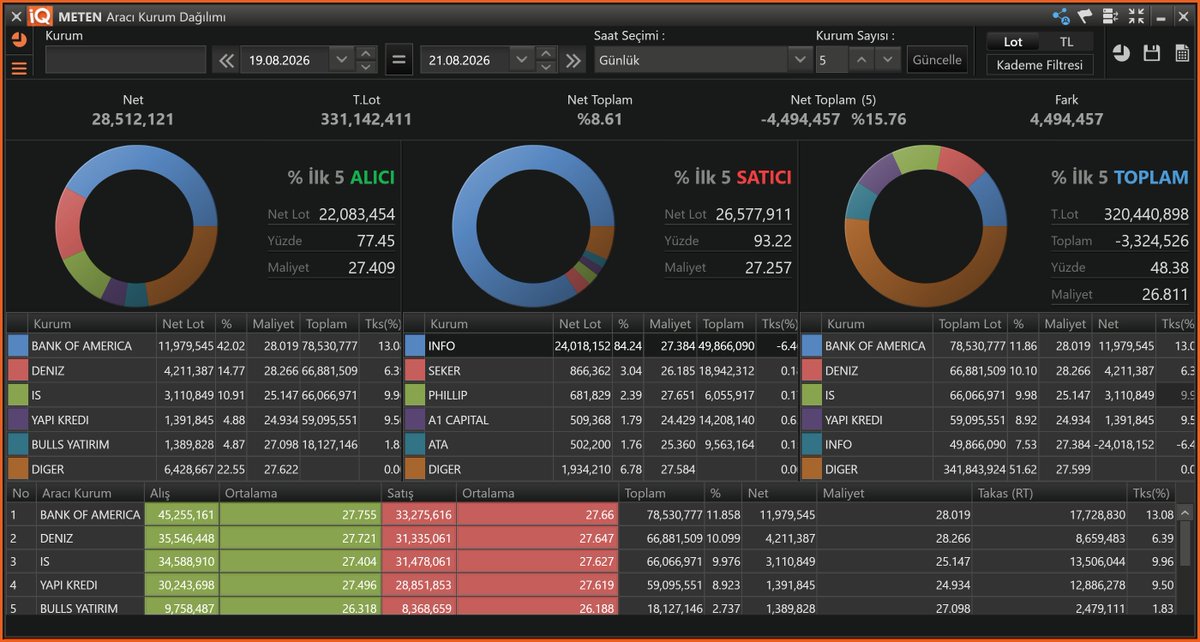Click the Kurum Sayısı value field
Image resolution: width=1200 pixels, height=642 pixels.
pyautogui.click(x=832, y=60)
